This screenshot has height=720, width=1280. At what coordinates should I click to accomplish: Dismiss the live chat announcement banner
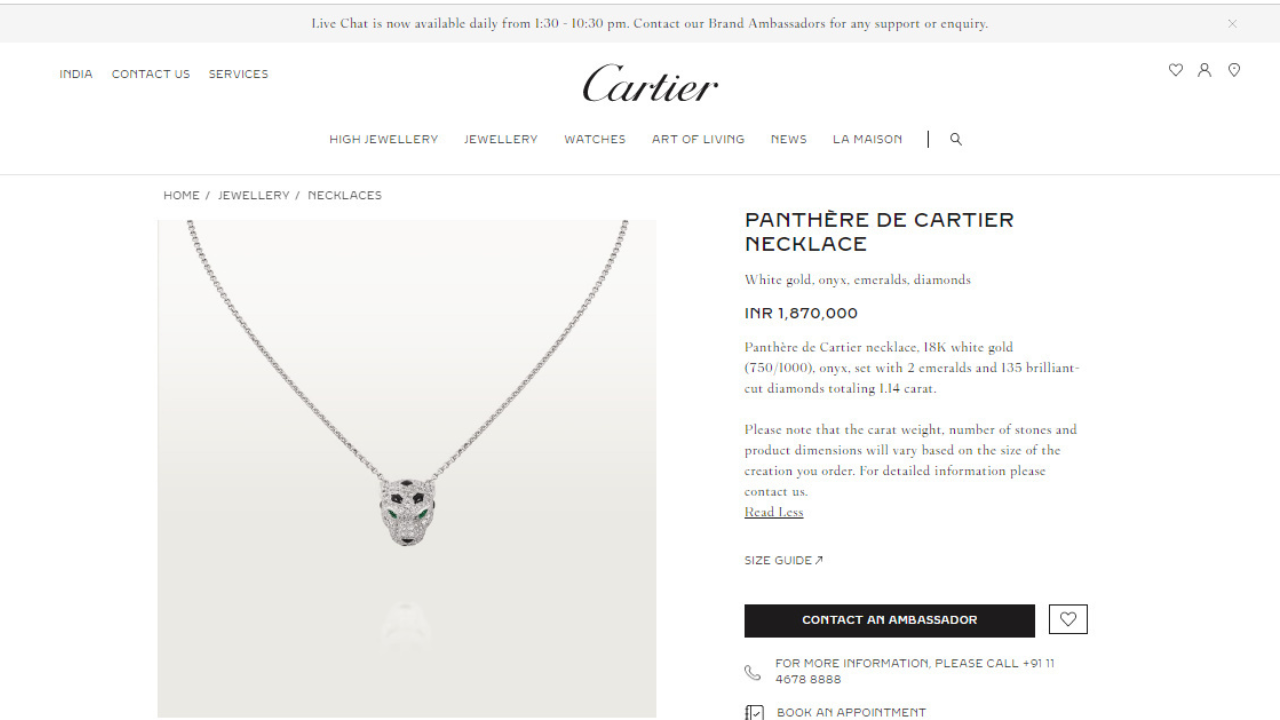pos(1232,24)
